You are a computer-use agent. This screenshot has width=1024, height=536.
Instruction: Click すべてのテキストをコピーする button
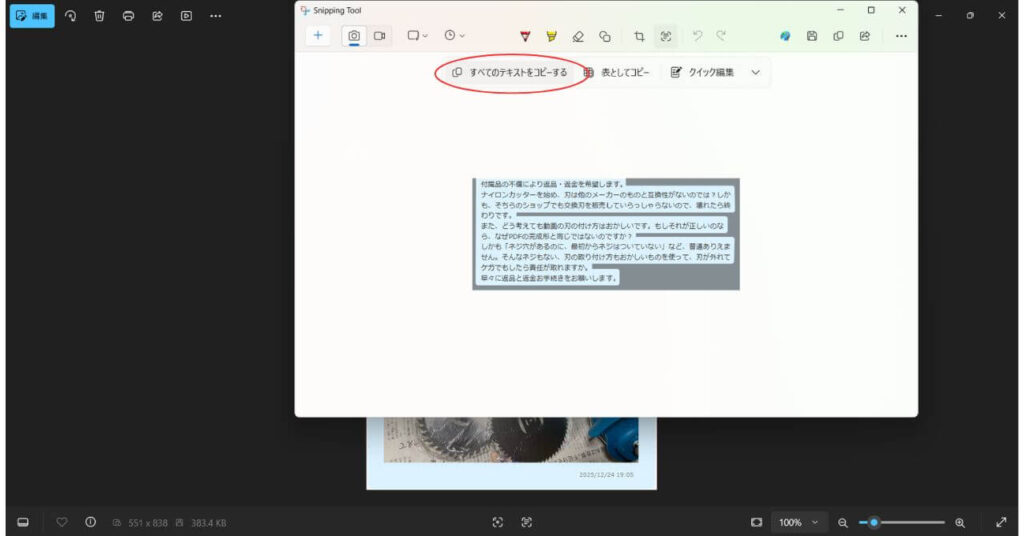[x=510, y=72]
